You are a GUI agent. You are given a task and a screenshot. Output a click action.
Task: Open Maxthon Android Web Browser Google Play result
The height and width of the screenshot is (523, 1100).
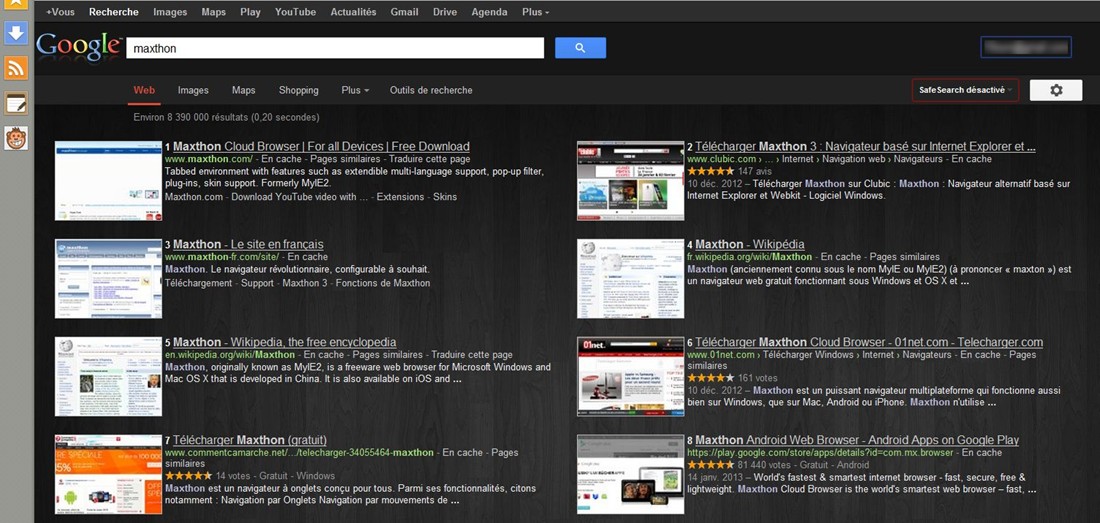(857, 440)
